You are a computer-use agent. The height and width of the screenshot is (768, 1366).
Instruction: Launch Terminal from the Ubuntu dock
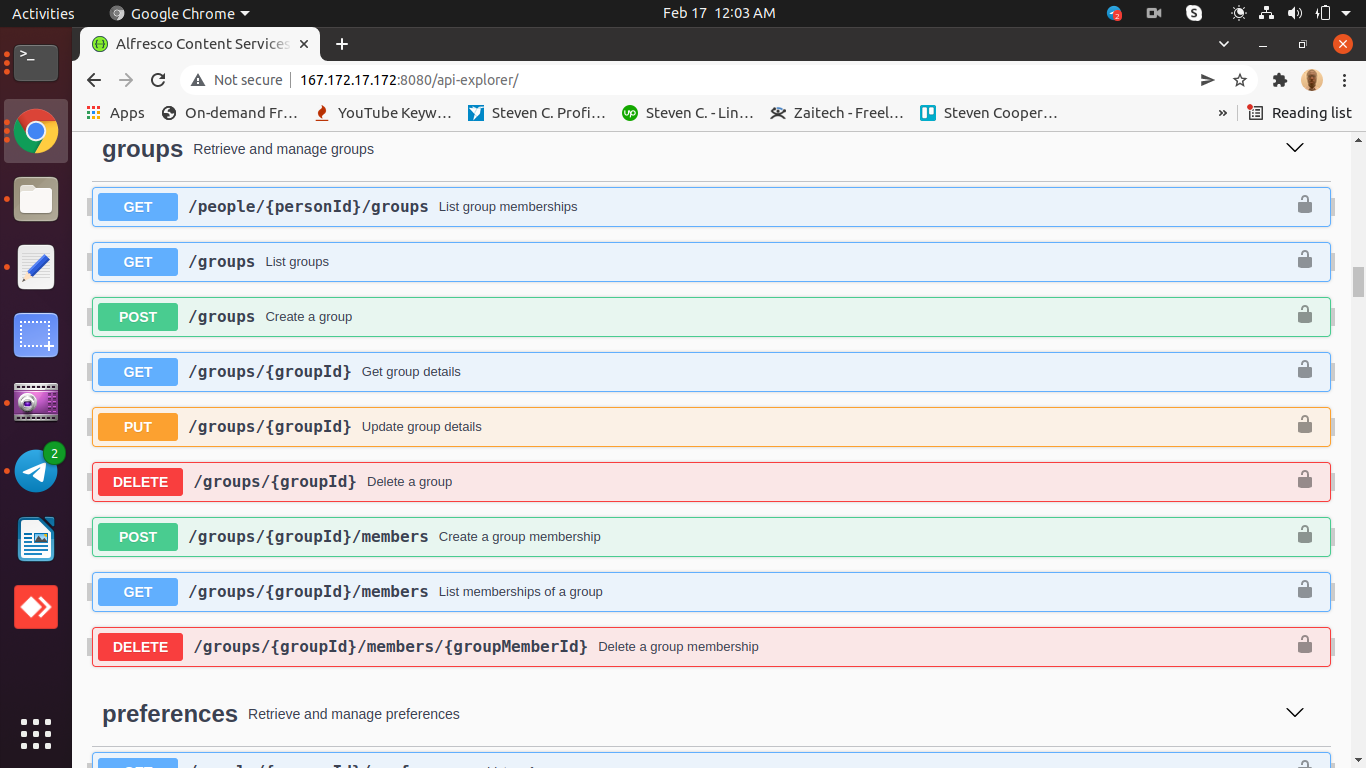click(x=36, y=63)
